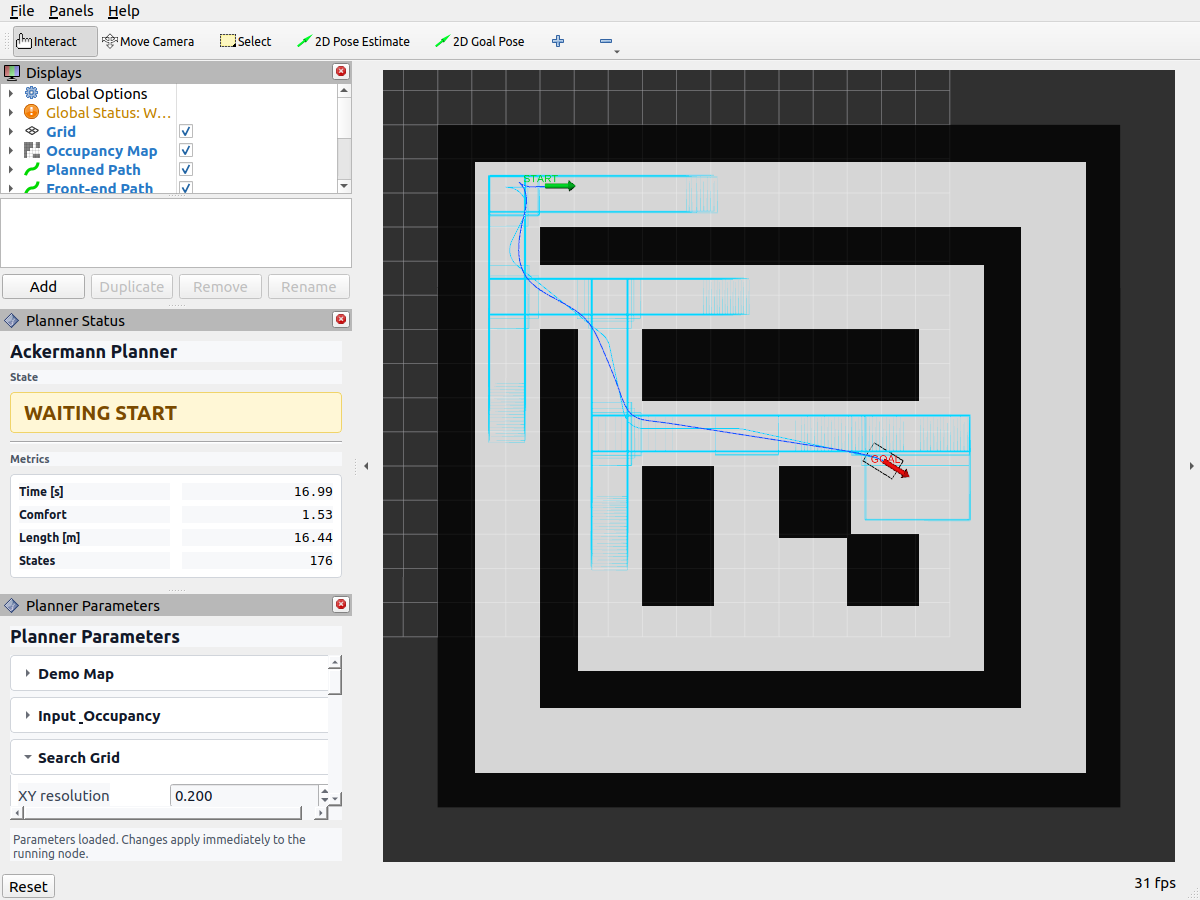Click the right-side panel expand arrow

(x=1190, y=466)
